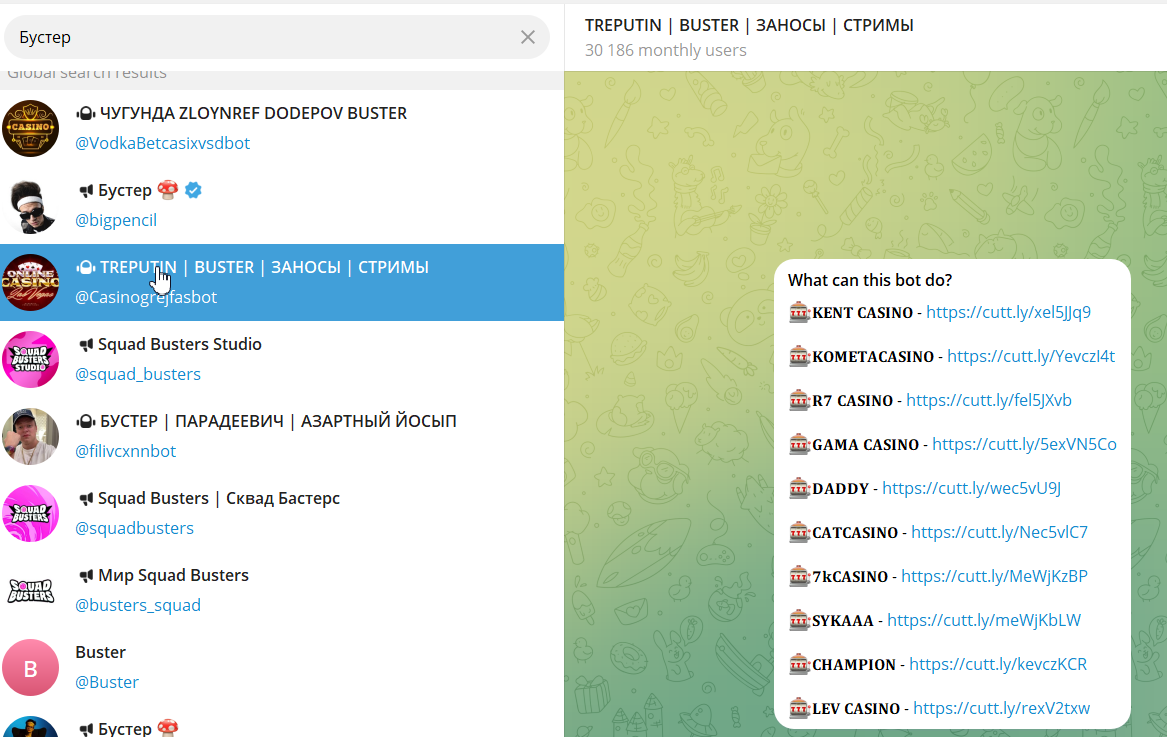Open the Online Casino avatar of TREPUTIN bot
This screenshot has width=1167, height=737.
31,283
